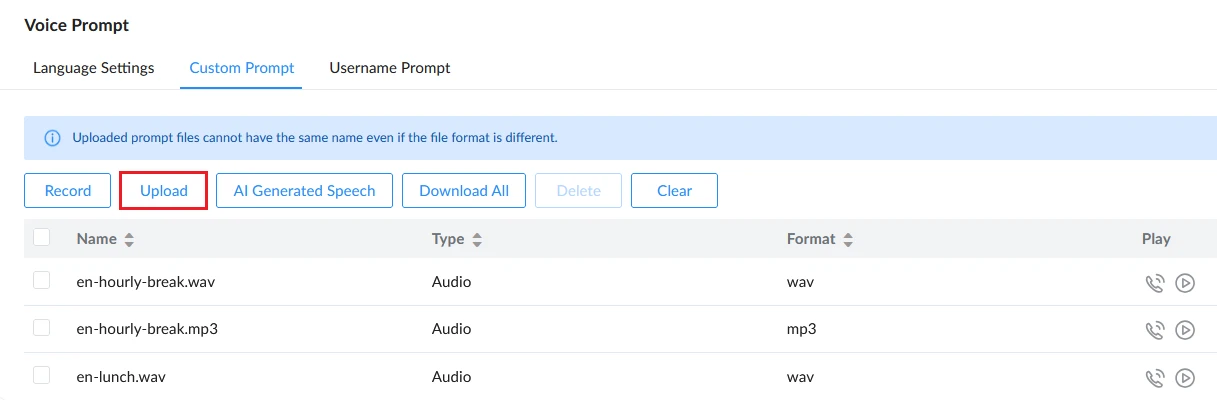Play en-hourly-break.wav with the circular play icon
1217x400 pixels.
coord(1185,283)
